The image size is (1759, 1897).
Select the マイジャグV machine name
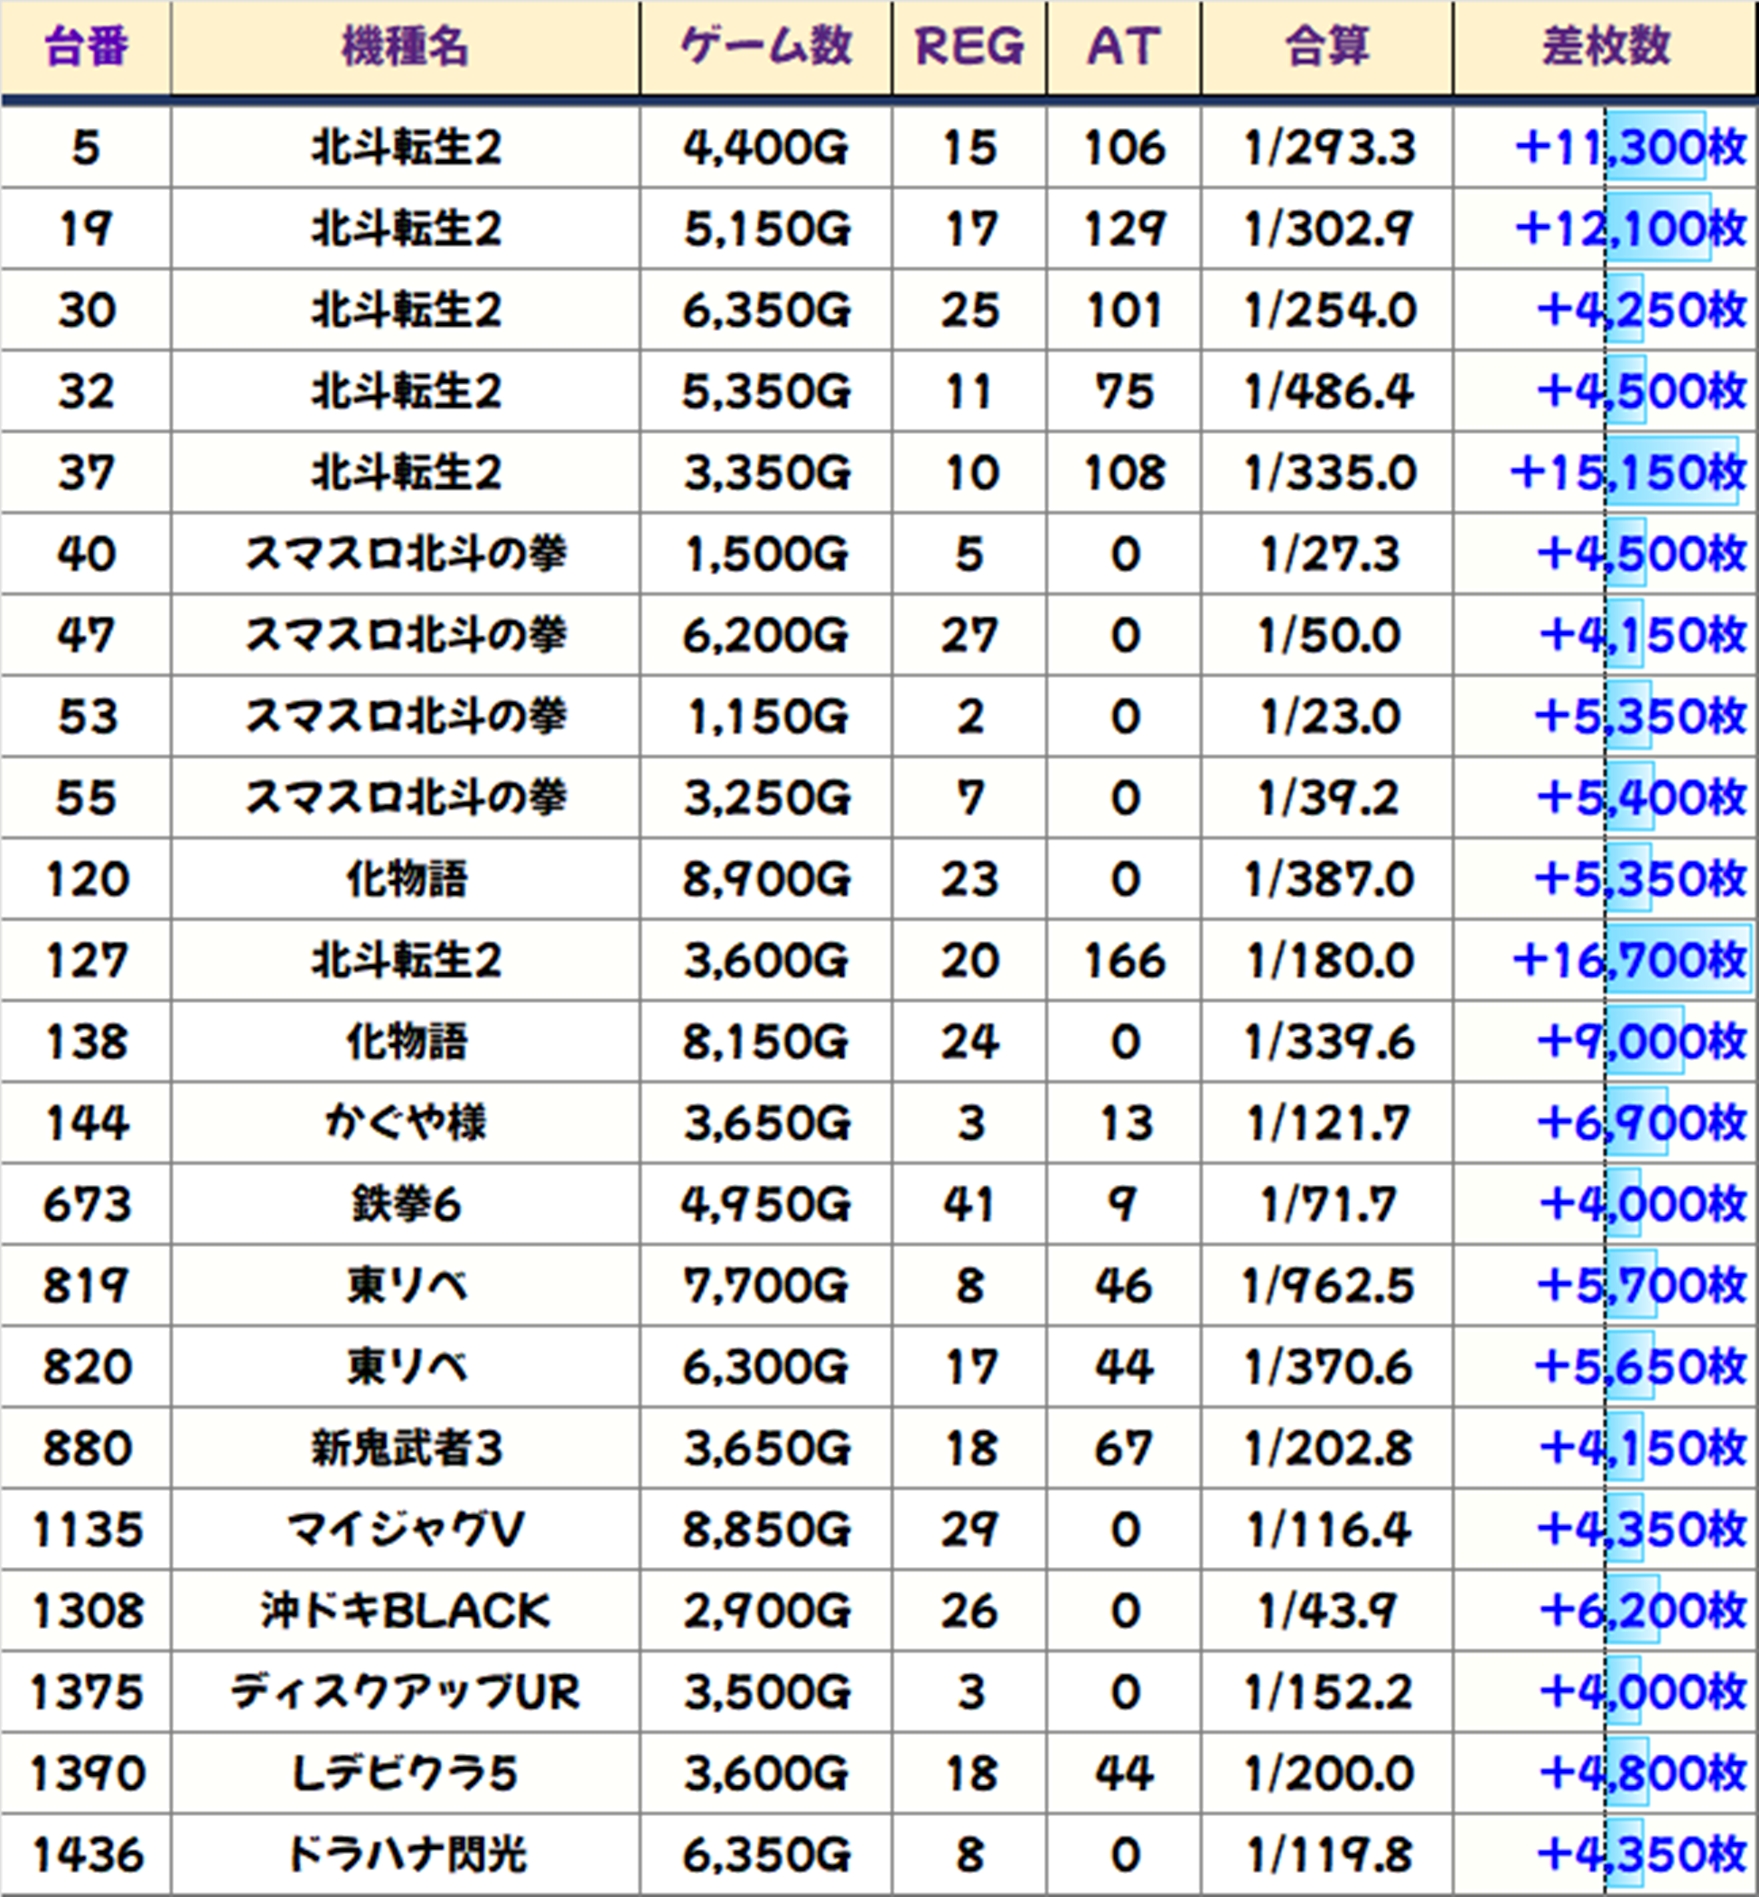coord(405,1530)
